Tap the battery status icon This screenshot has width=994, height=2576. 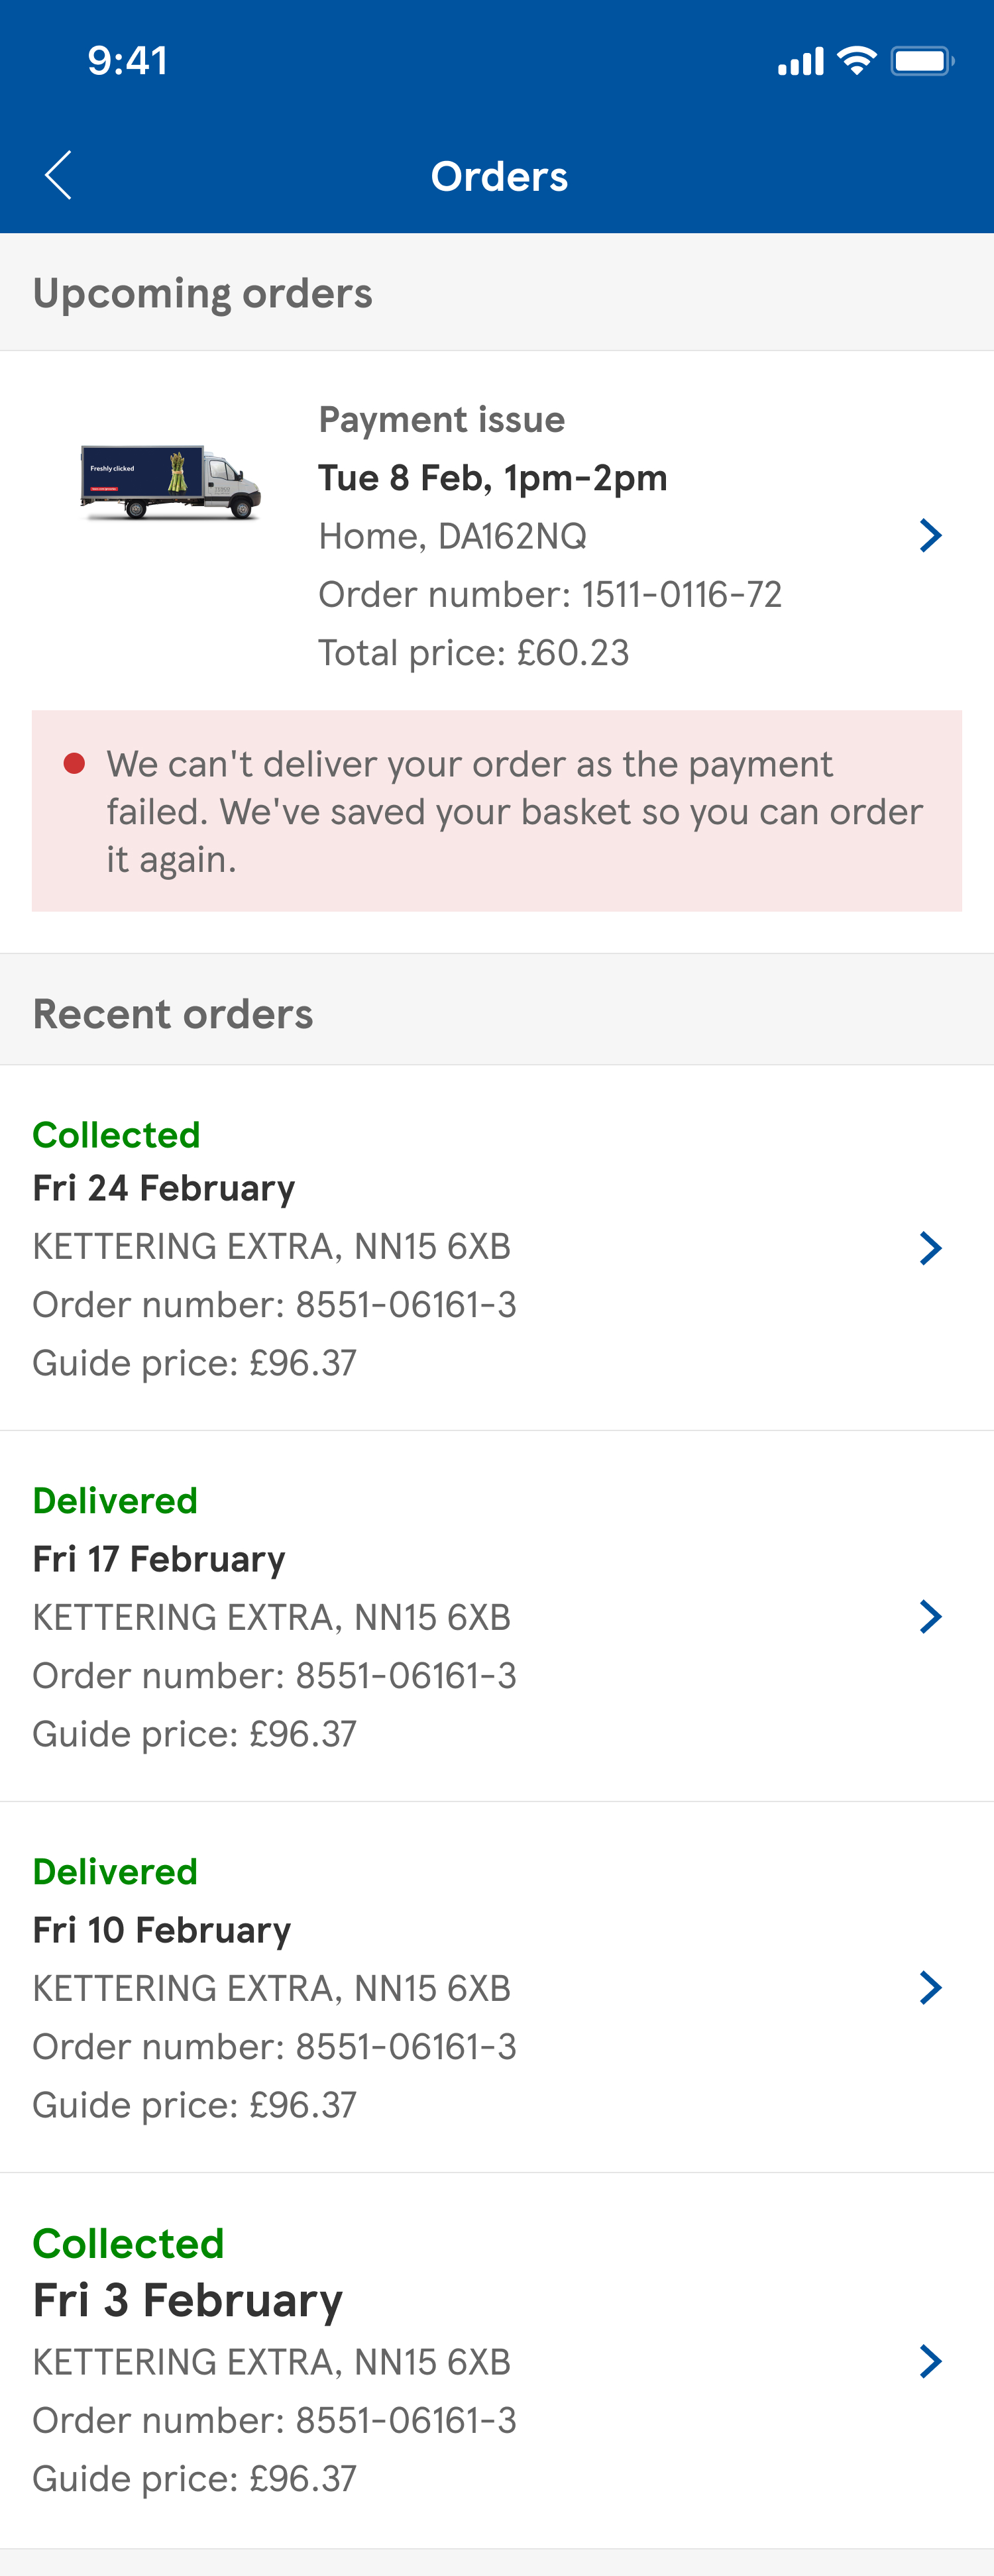click(922, 61)
